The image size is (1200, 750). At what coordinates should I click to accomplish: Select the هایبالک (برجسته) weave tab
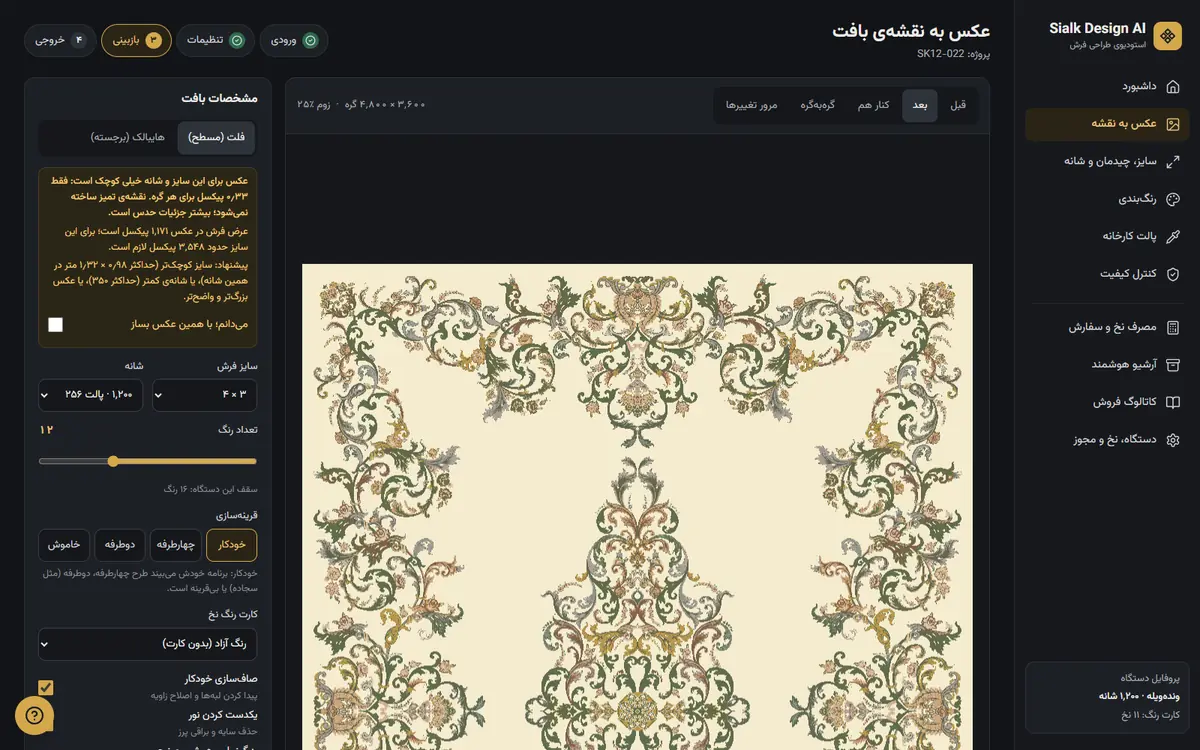pos(127,137)
